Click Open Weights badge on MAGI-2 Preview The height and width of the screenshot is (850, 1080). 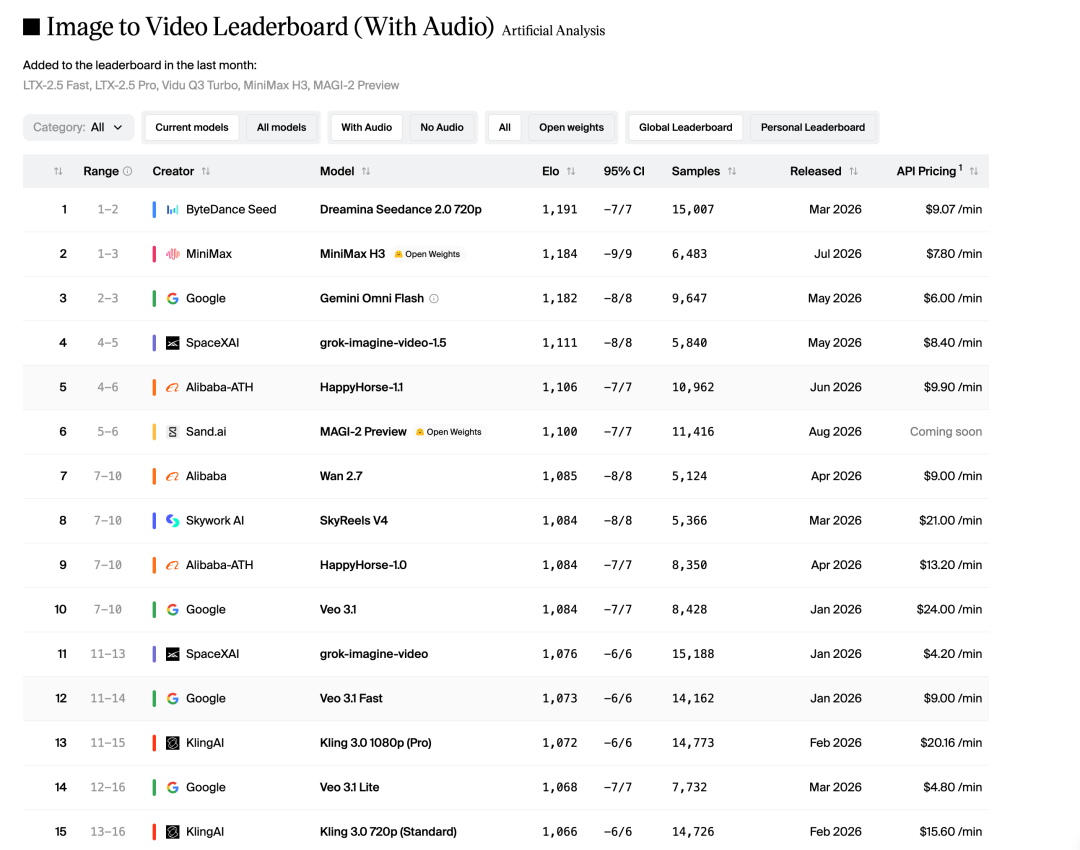pyautogui.click(x=449, y=432)
